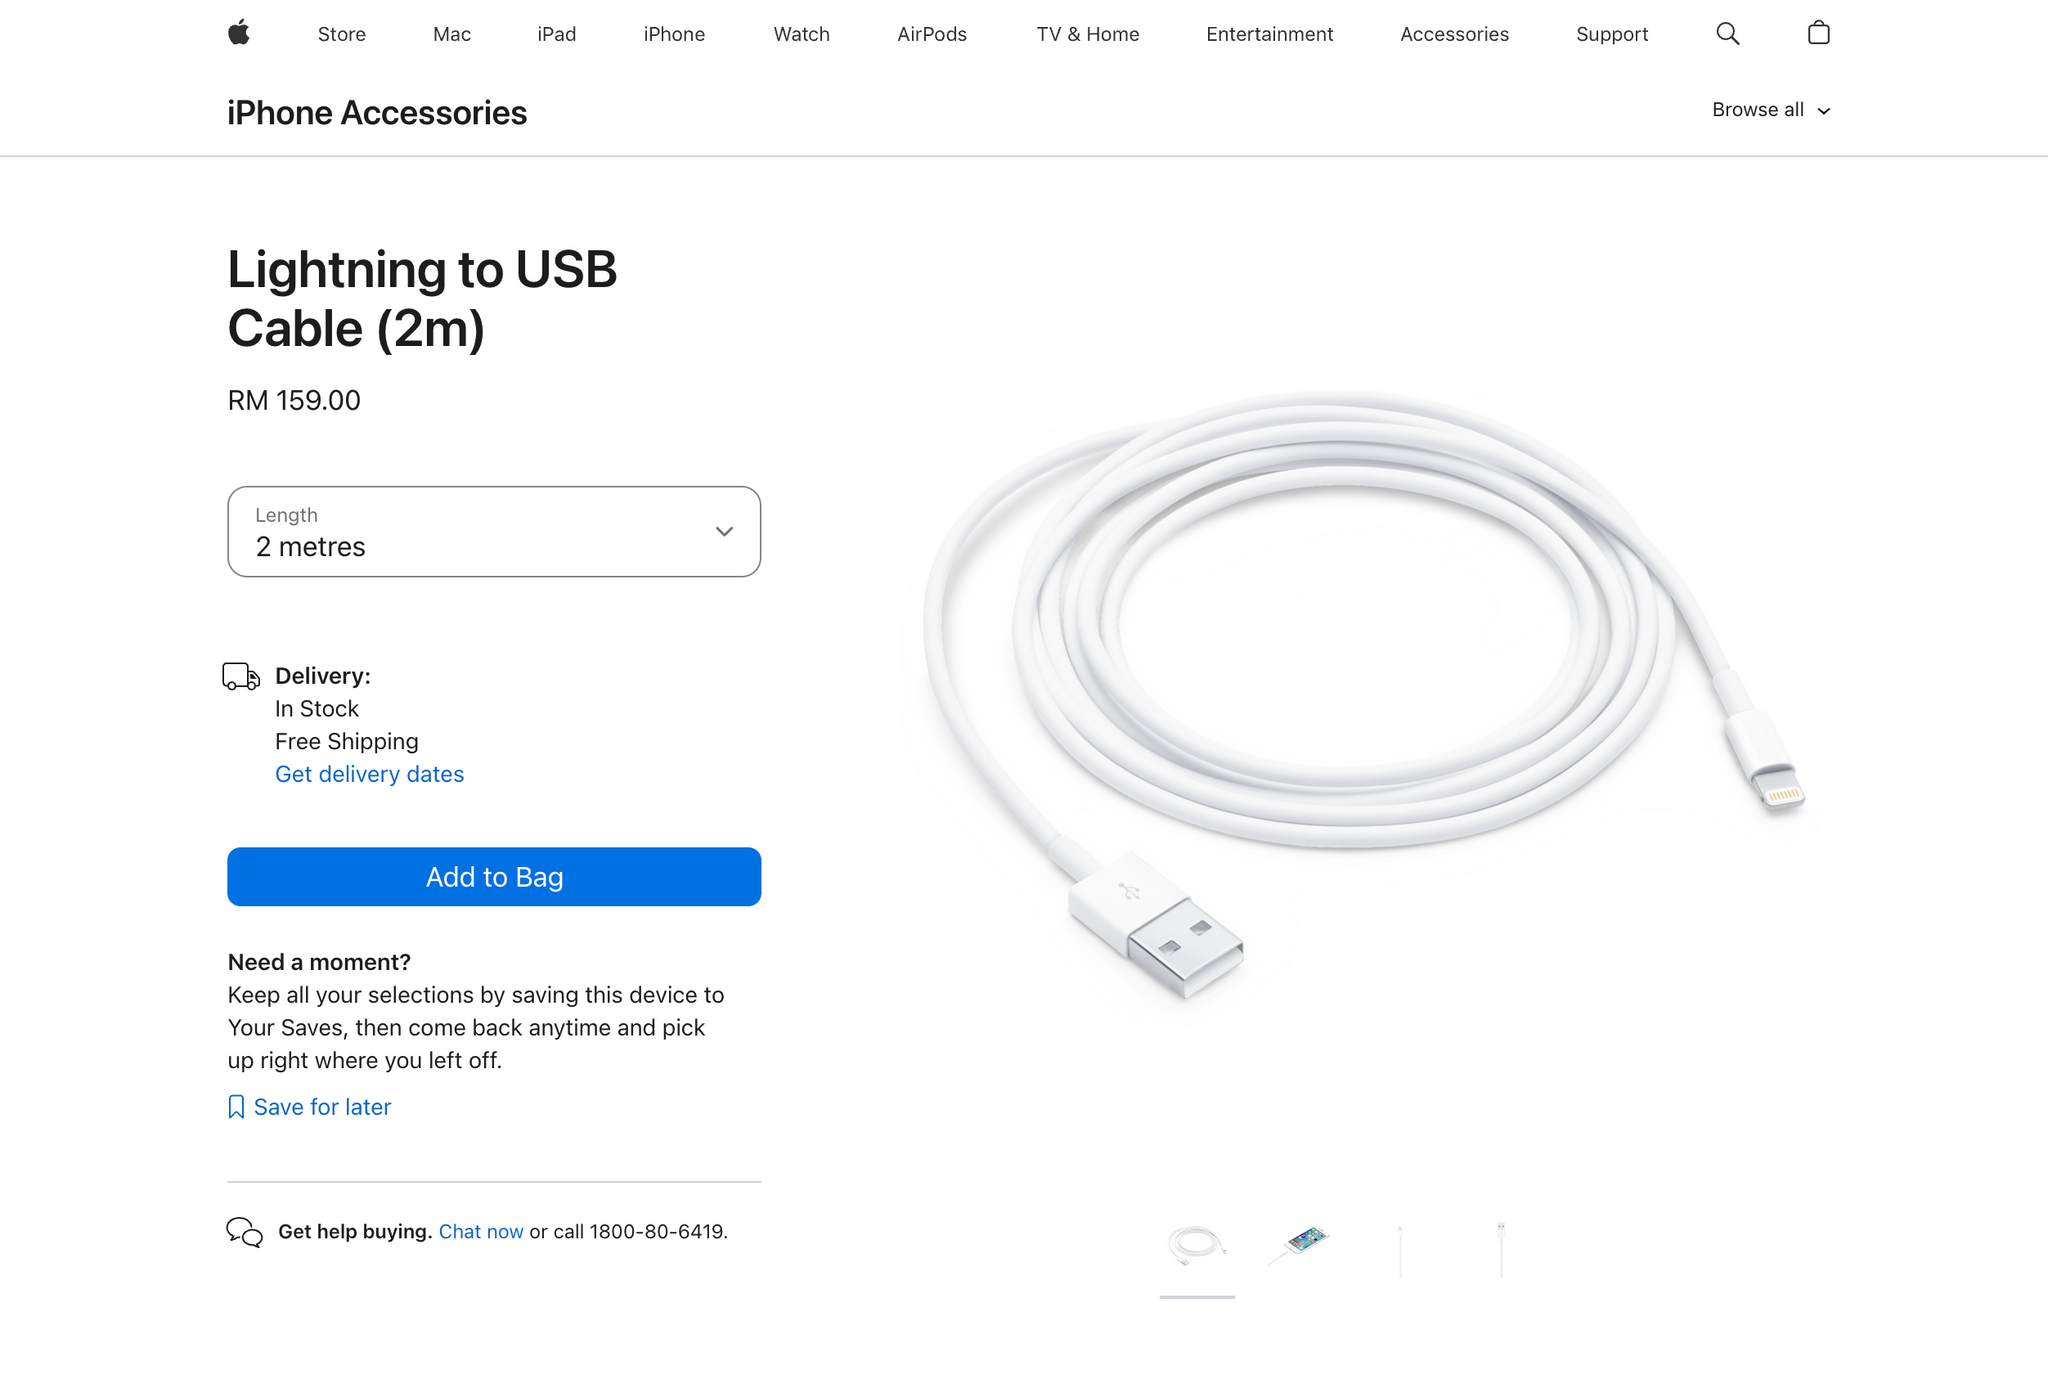The width and height of the screenshot is (2048, 1379).
Task: Open the Mac menu item
Action: [x=452, y=34]
